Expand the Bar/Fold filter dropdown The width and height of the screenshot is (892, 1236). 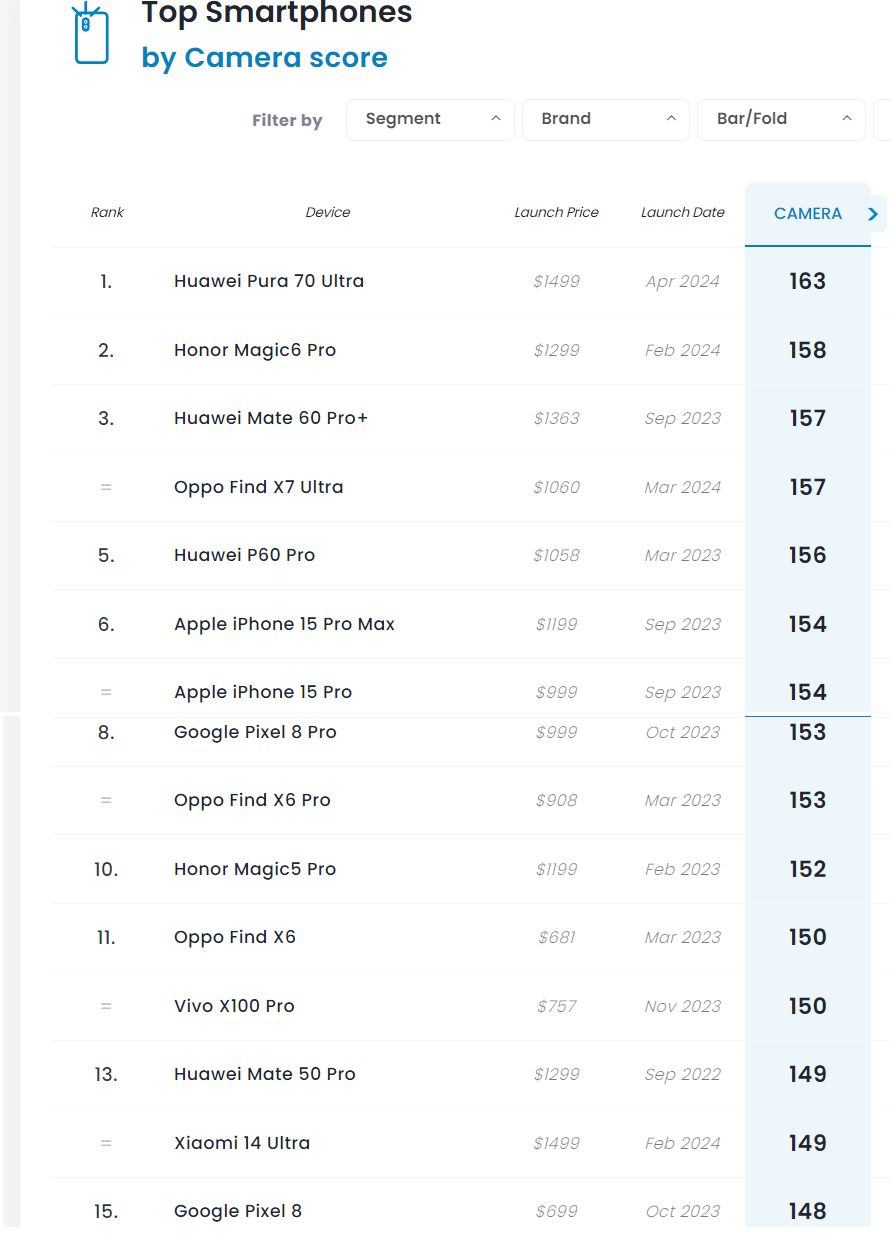[x=780, y=119]
